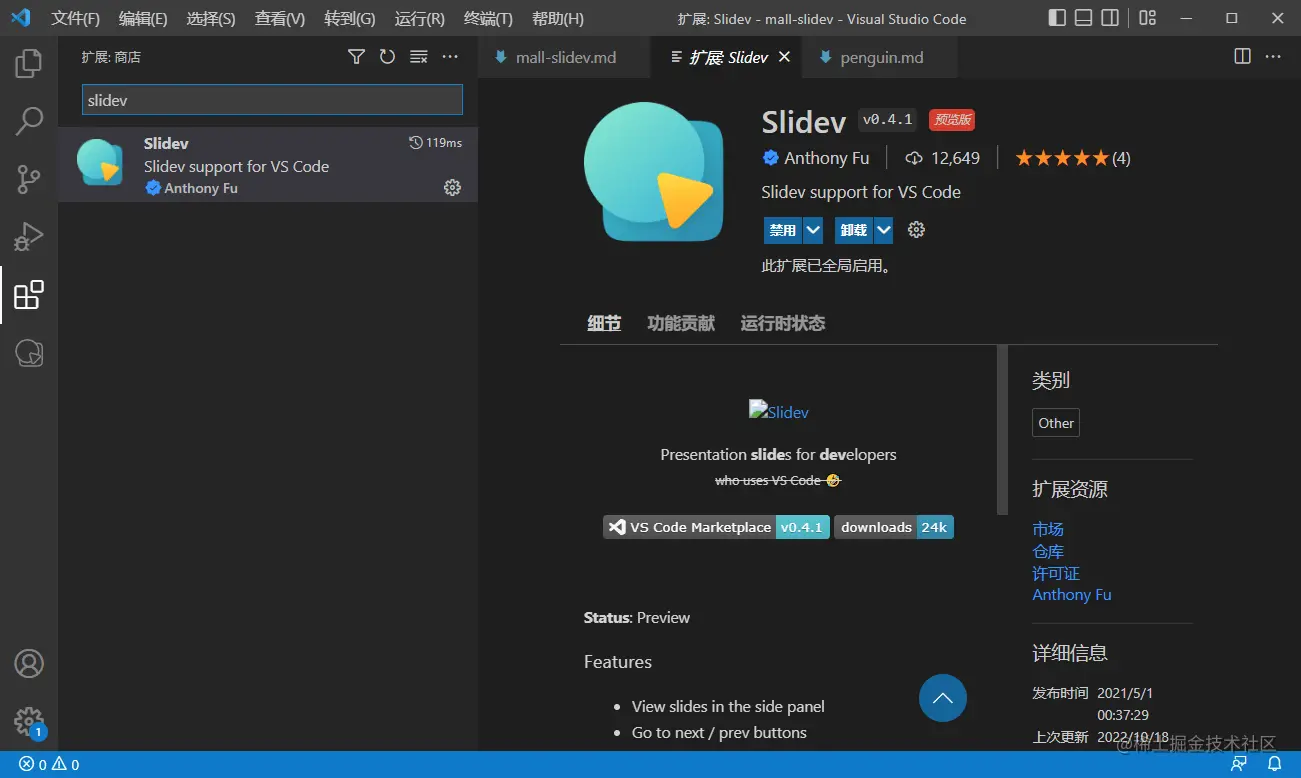Screen dimensions: 1301x778
Task: Click the five-star rating (4)
Action: 1072,158
